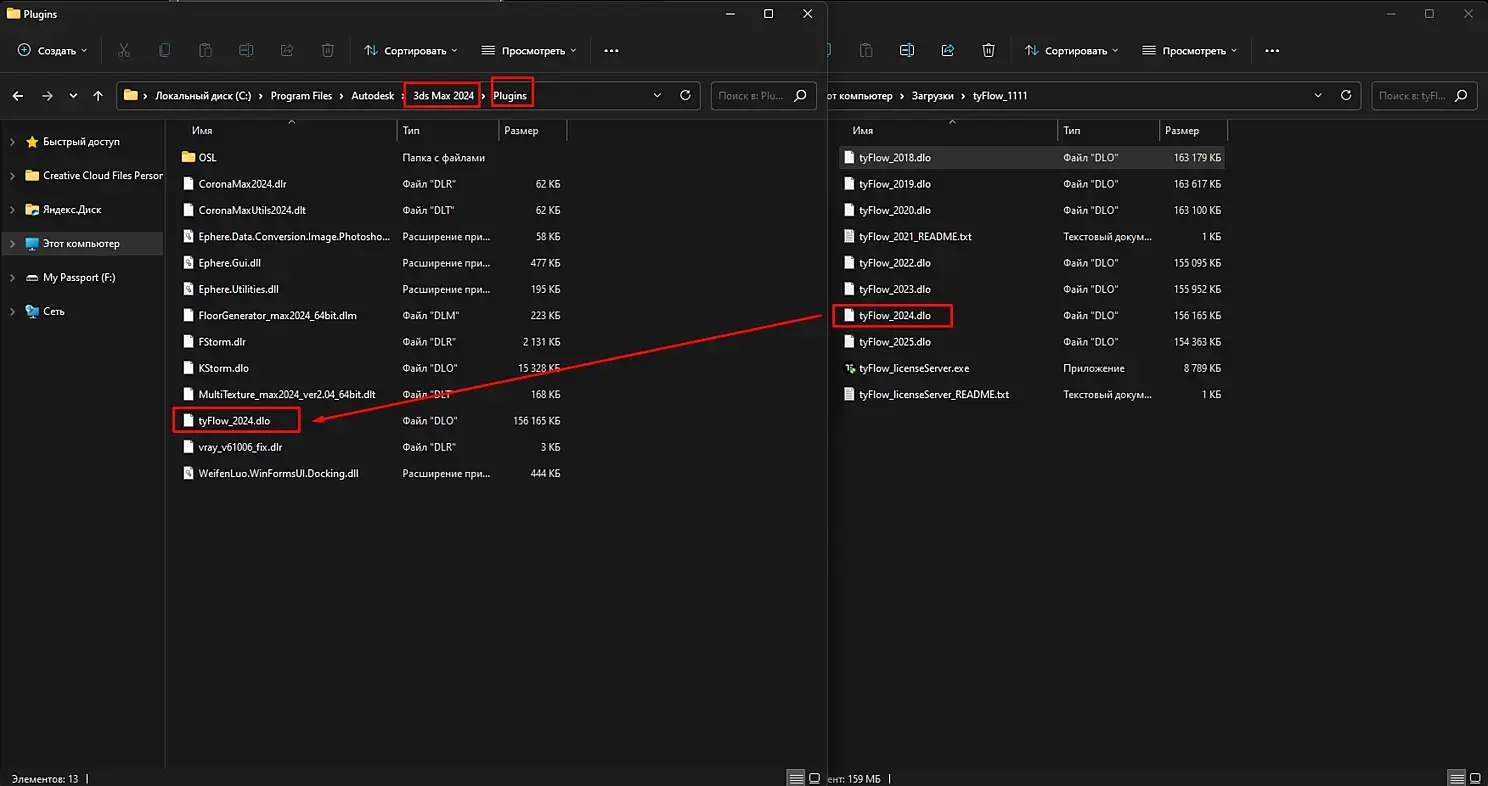This screenshot has height=786, width=1488.
Task: Click the Delete trash icon in tyFlow_1111 toolbar
Action: point(989,50)
